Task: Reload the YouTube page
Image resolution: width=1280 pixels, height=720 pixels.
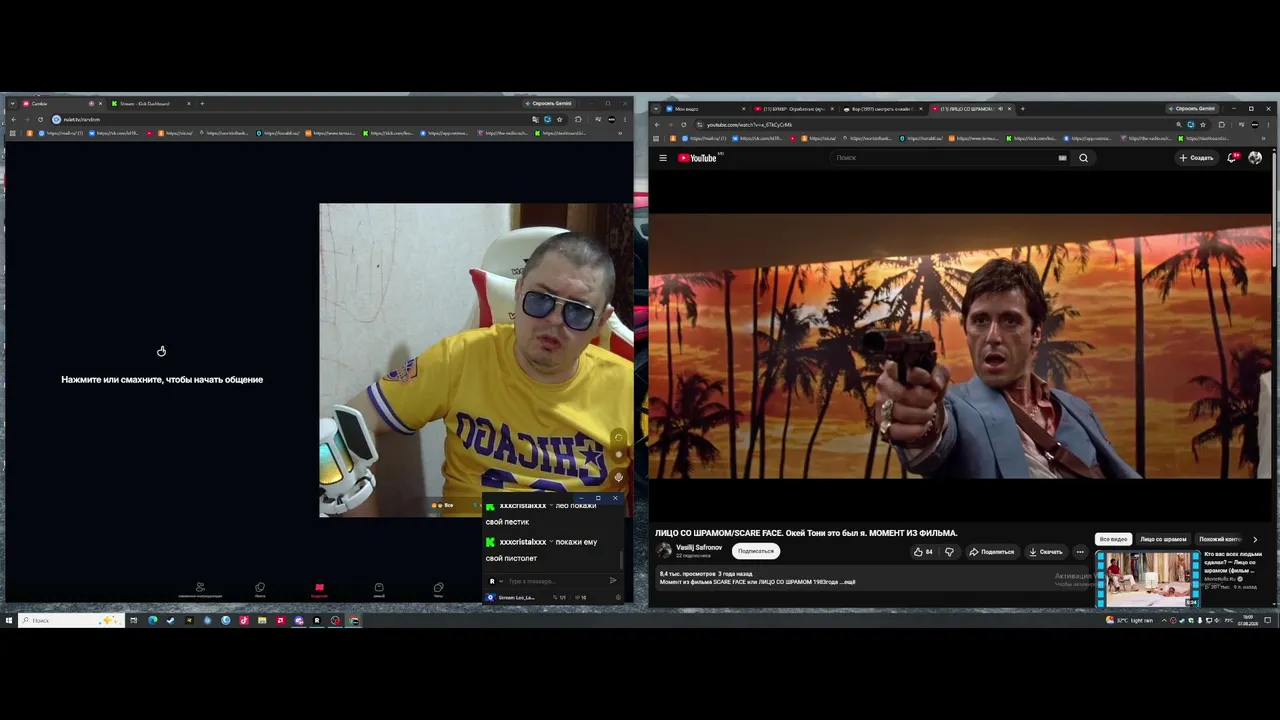Action: [684, 125]
